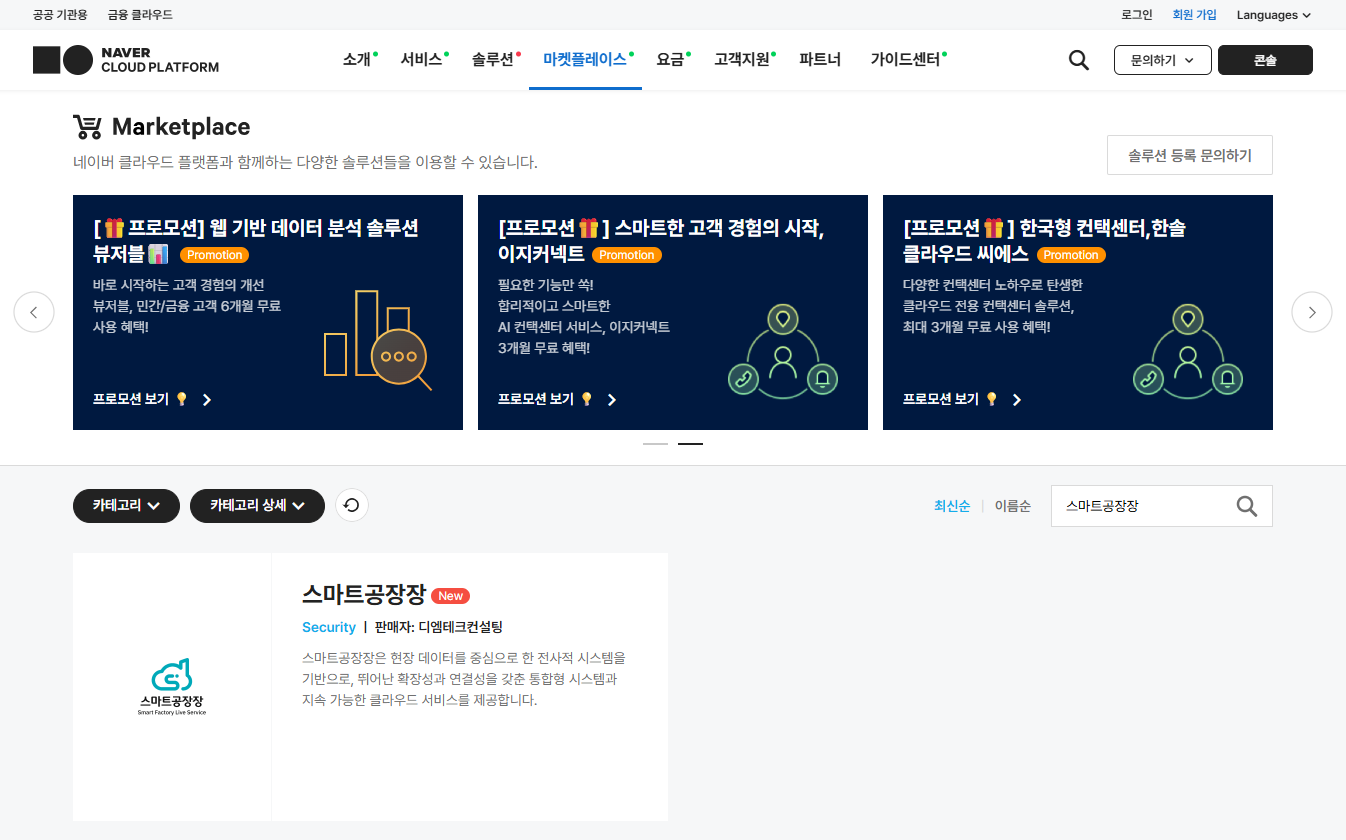This screenshot has width=1346, height=840.
Task: Open the 스마트공장장 product title
Action: point(364,594)
